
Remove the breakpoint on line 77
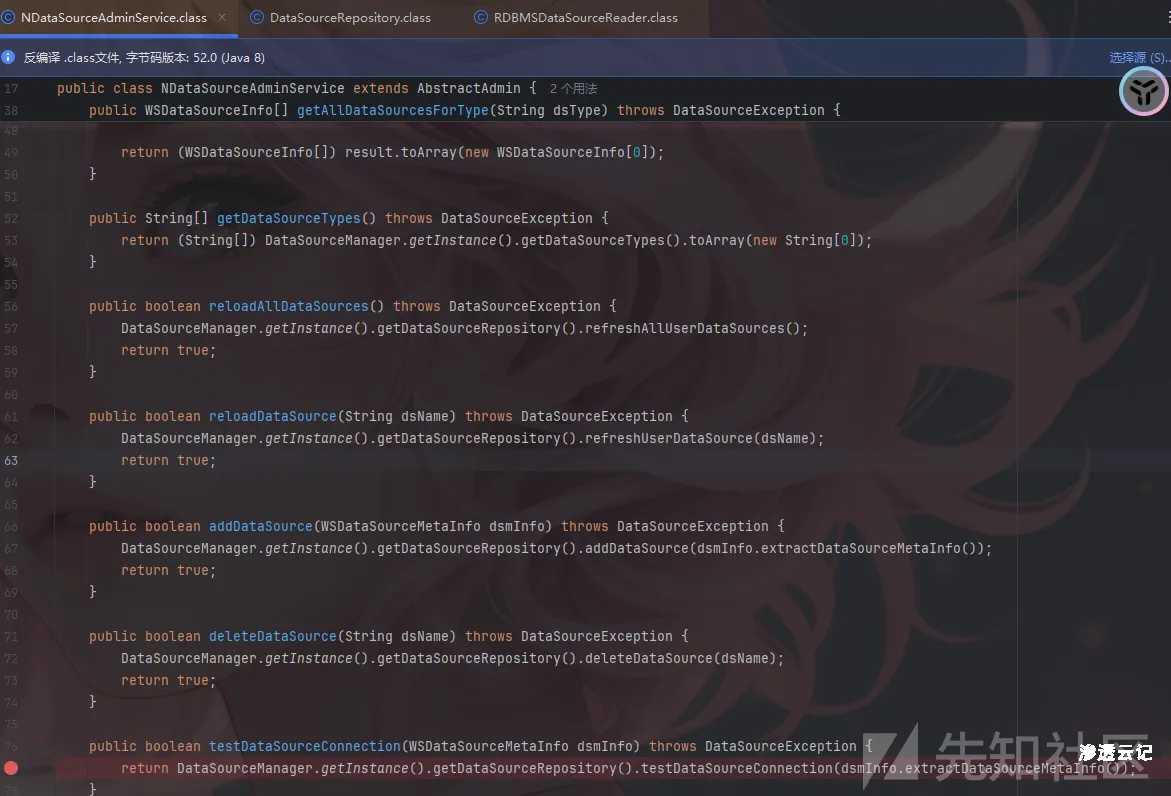point(11,768)
